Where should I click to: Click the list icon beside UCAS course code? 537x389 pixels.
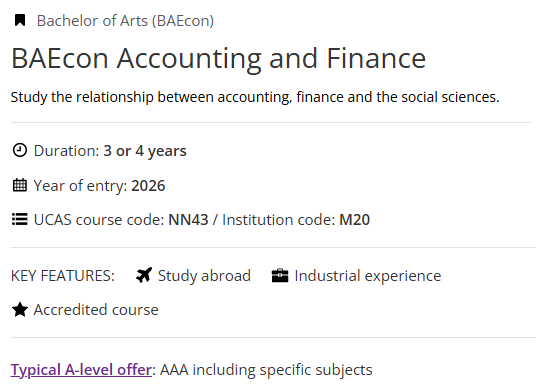pos(20,219)
